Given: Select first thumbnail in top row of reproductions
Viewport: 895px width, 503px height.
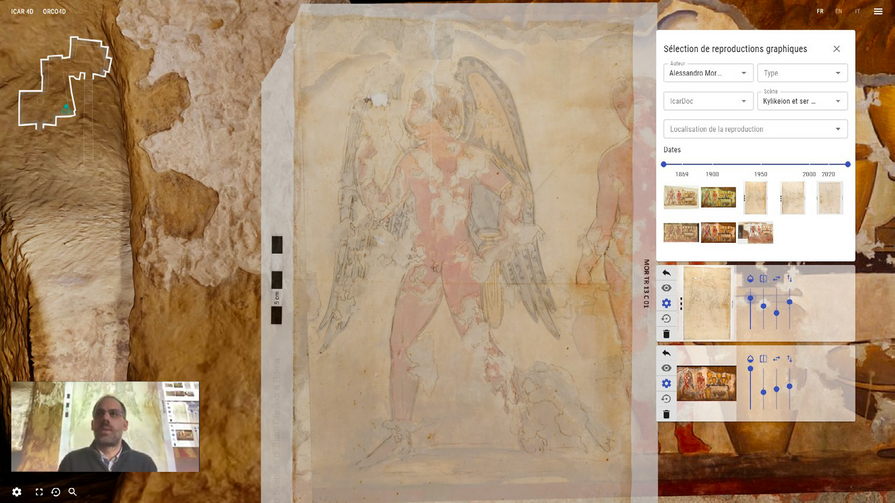Looking at the screenshot, I should tap(681, 198).
